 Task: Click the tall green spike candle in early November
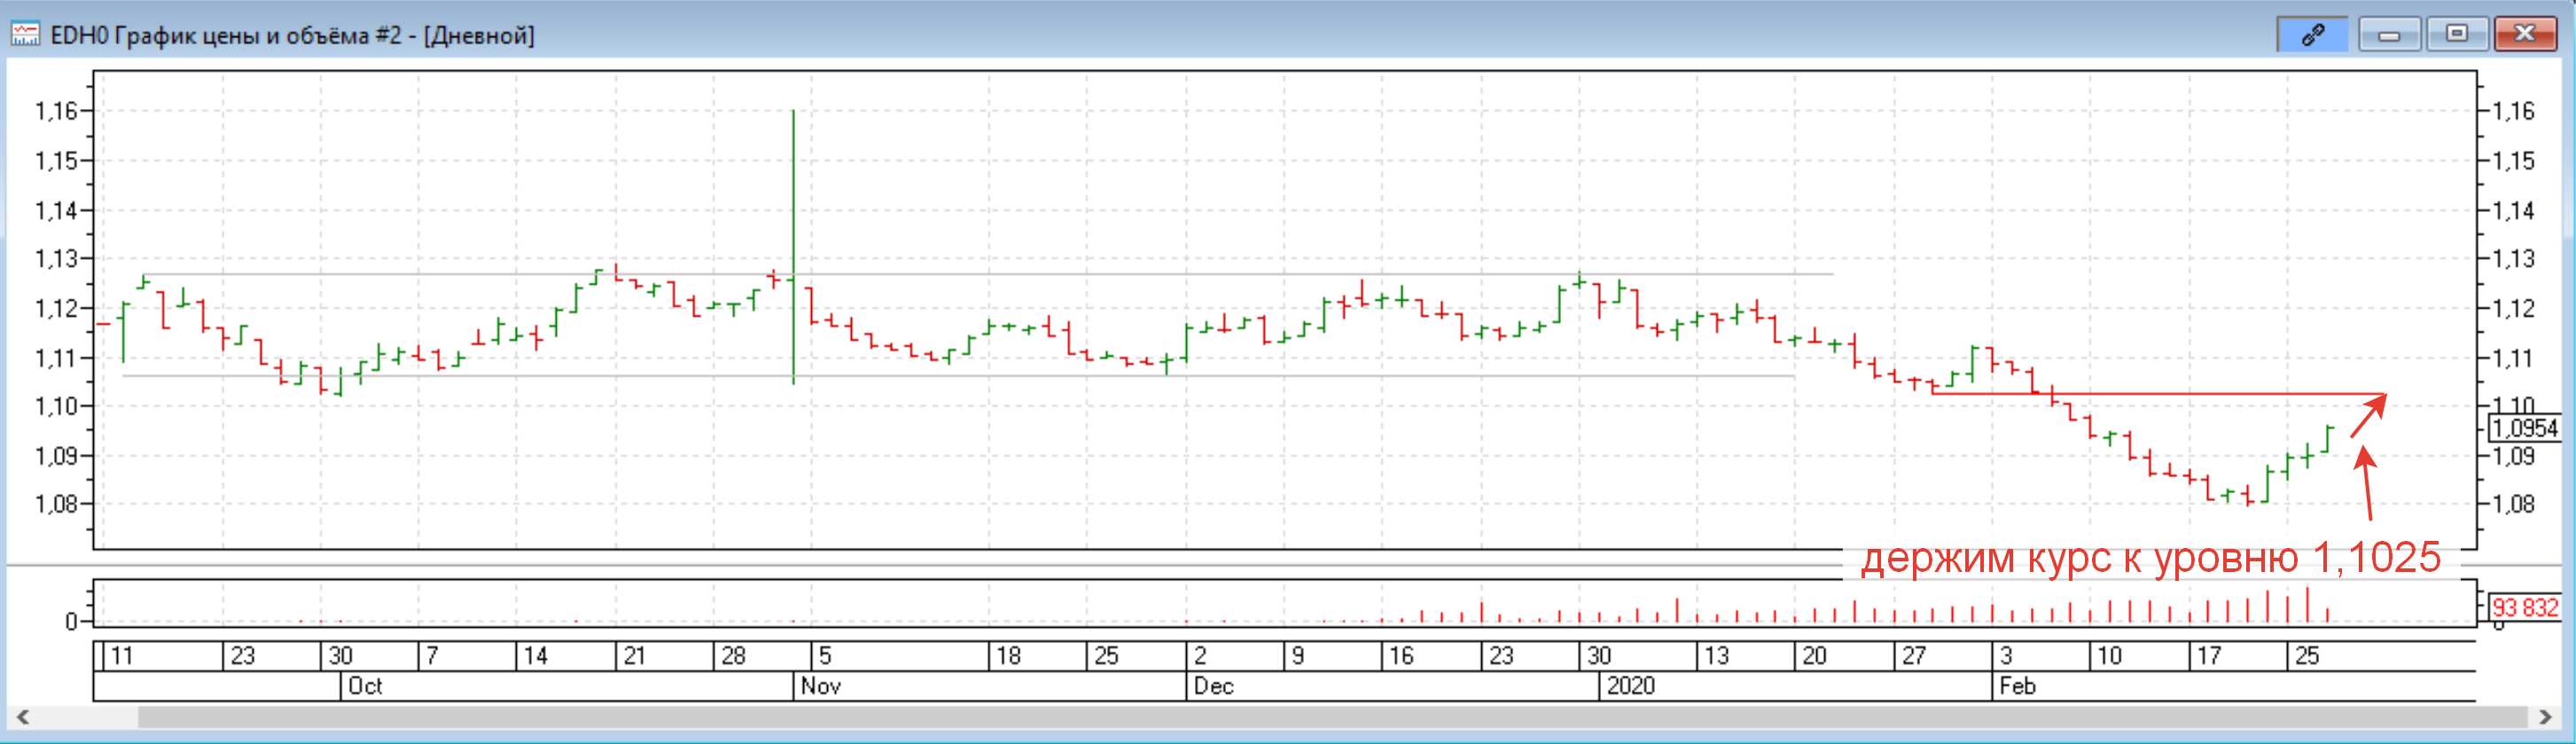click(793, 246)
